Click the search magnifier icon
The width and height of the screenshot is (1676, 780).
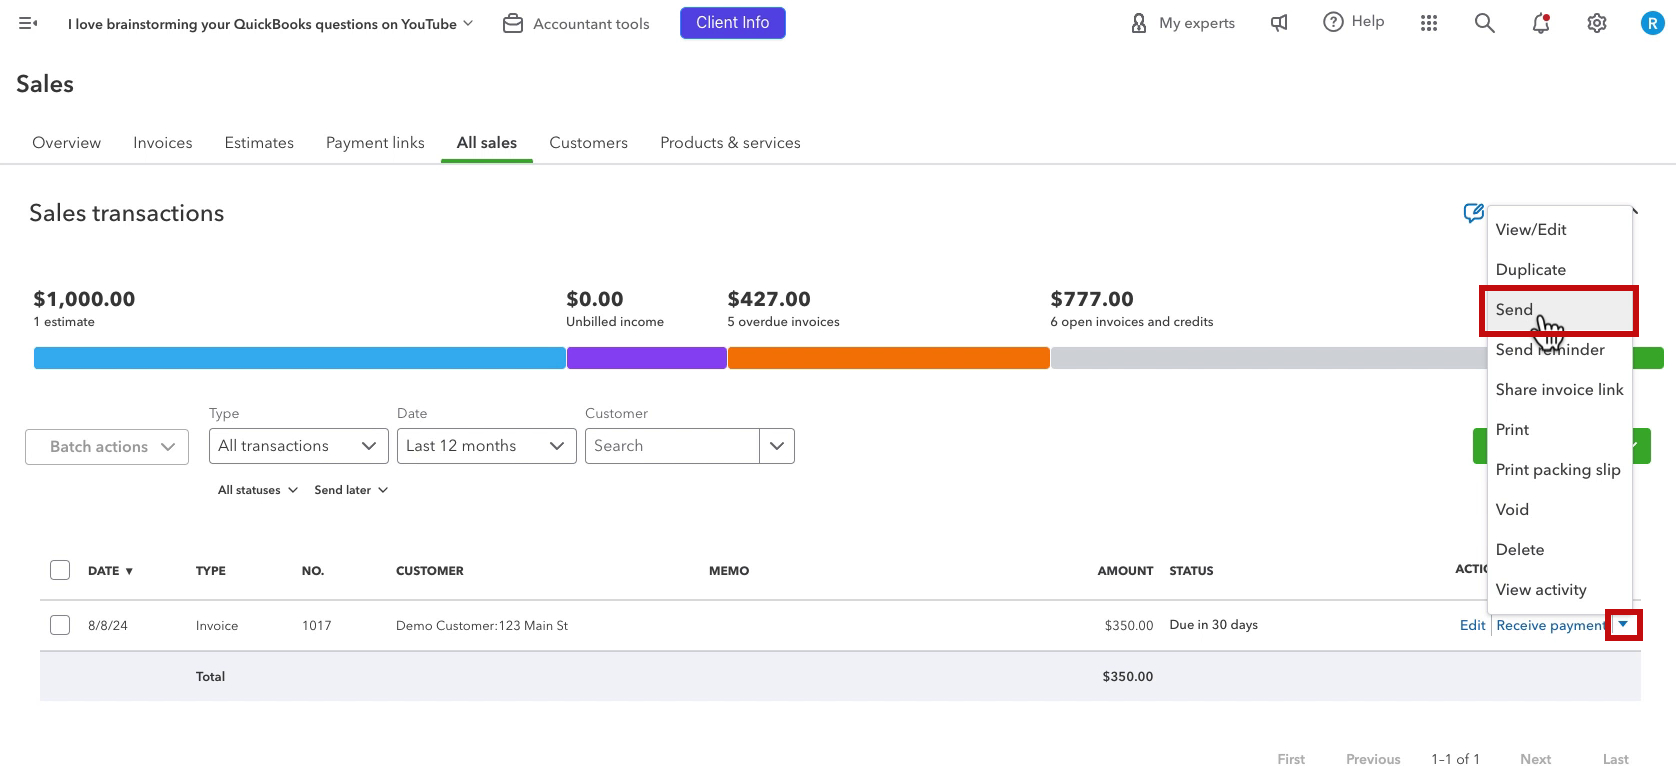[1485, 23]
